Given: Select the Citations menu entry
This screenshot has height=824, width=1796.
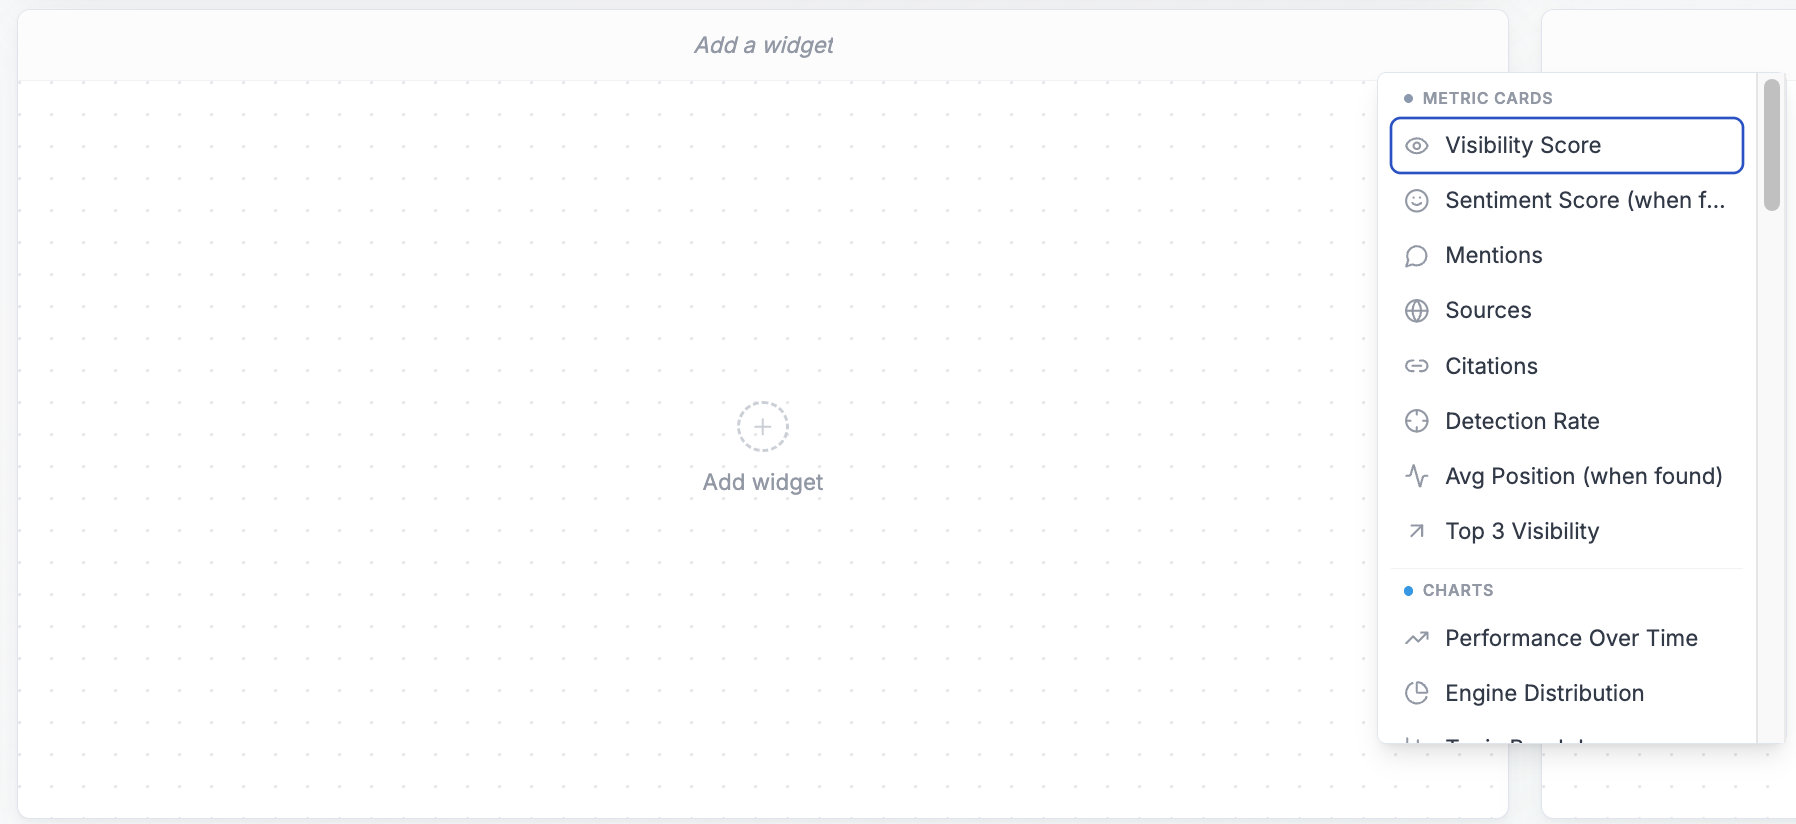Looking at the screenshot, I should [x=1566, y=366].
